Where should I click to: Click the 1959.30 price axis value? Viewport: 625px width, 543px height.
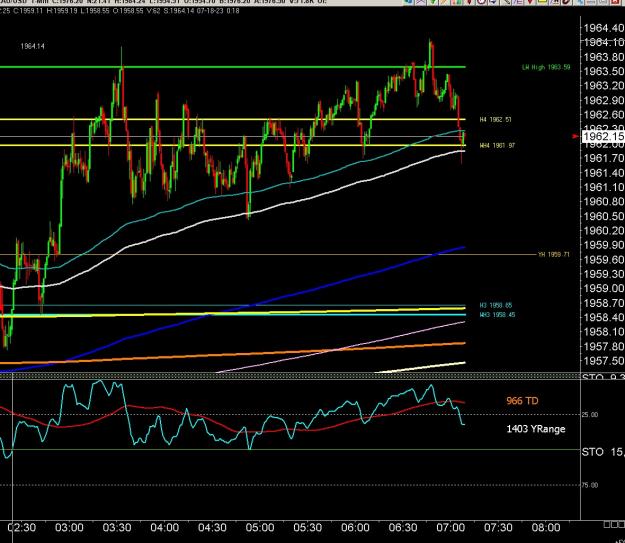click(604, 274)
